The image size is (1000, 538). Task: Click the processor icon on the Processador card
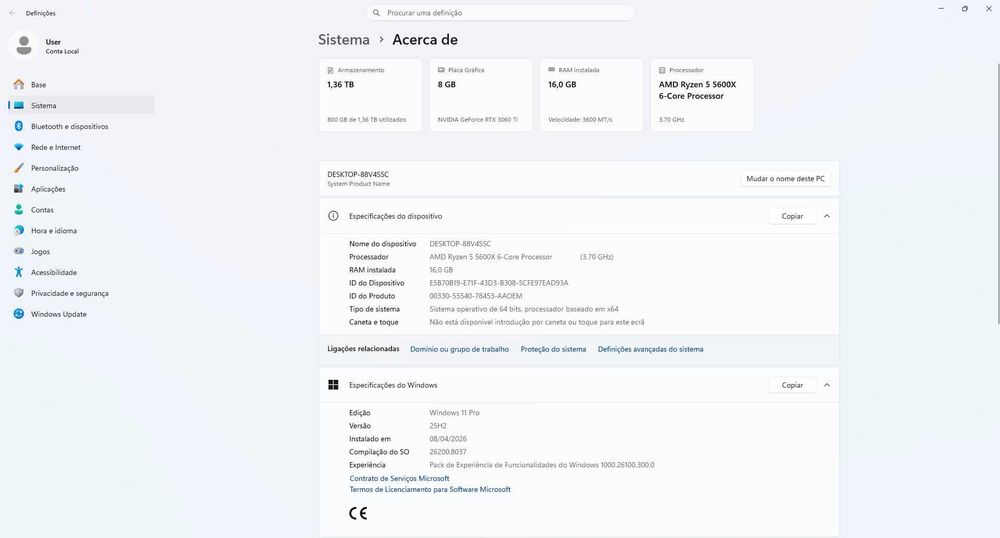(662, 70)
